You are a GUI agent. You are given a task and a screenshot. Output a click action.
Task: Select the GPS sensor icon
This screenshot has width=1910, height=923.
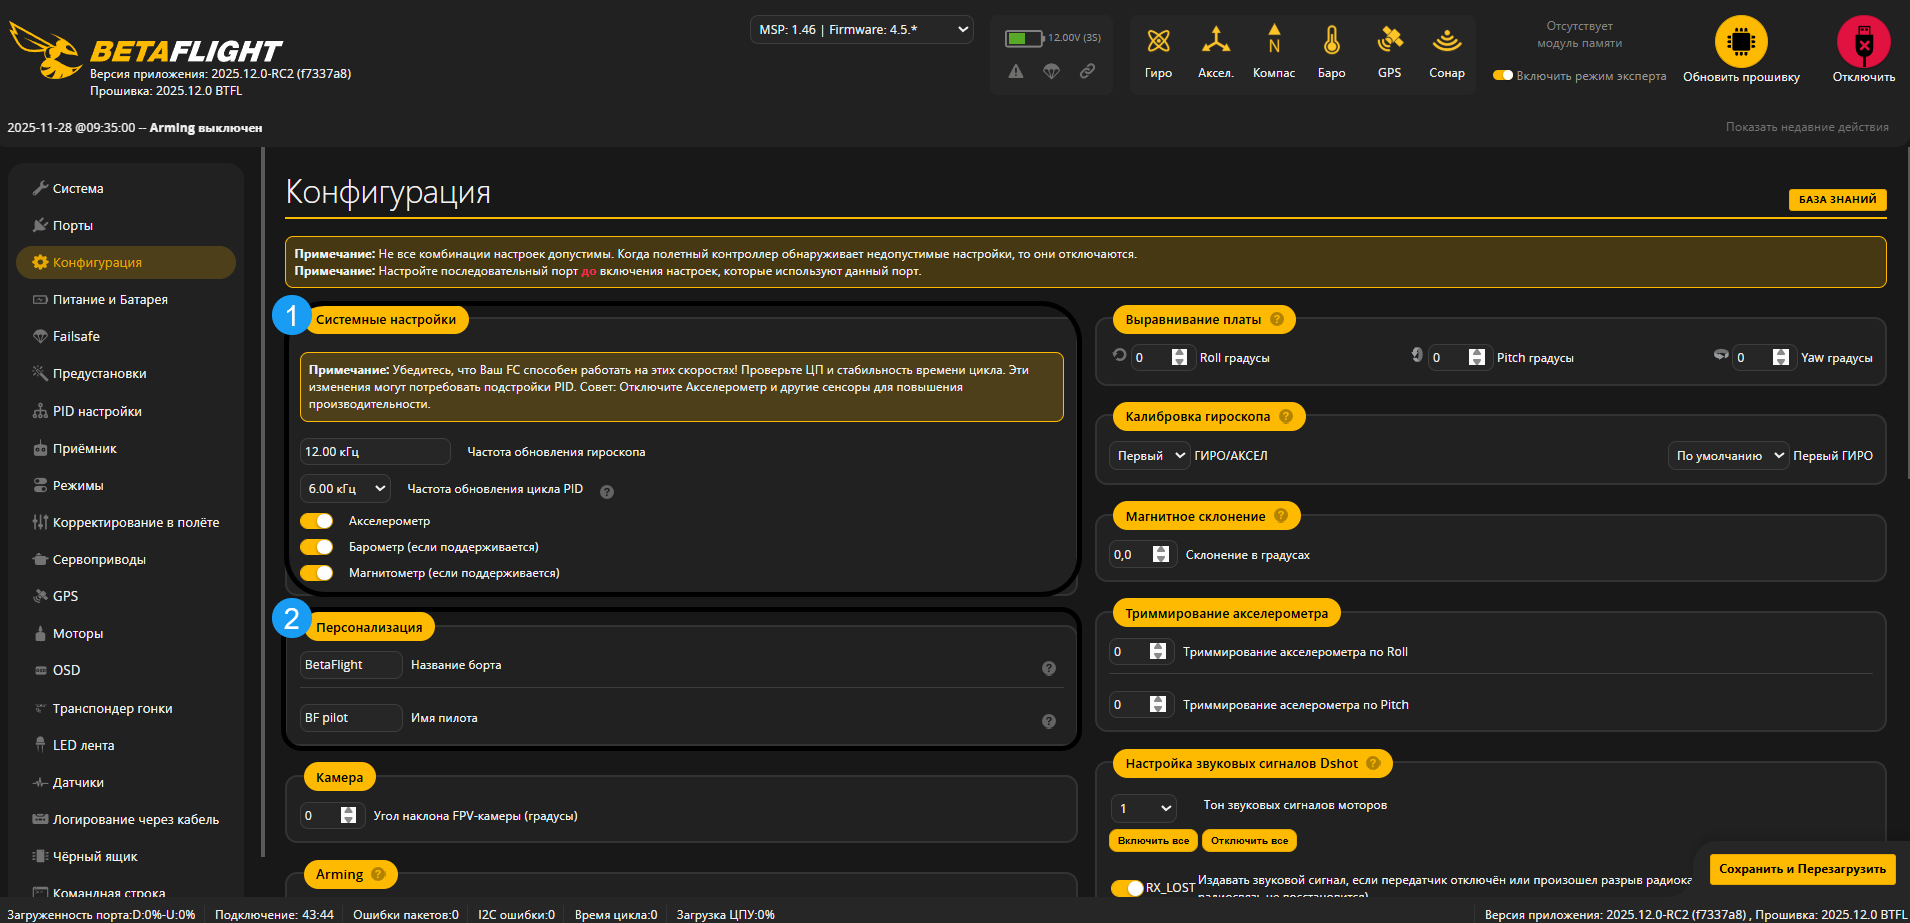click(1388, 50)
